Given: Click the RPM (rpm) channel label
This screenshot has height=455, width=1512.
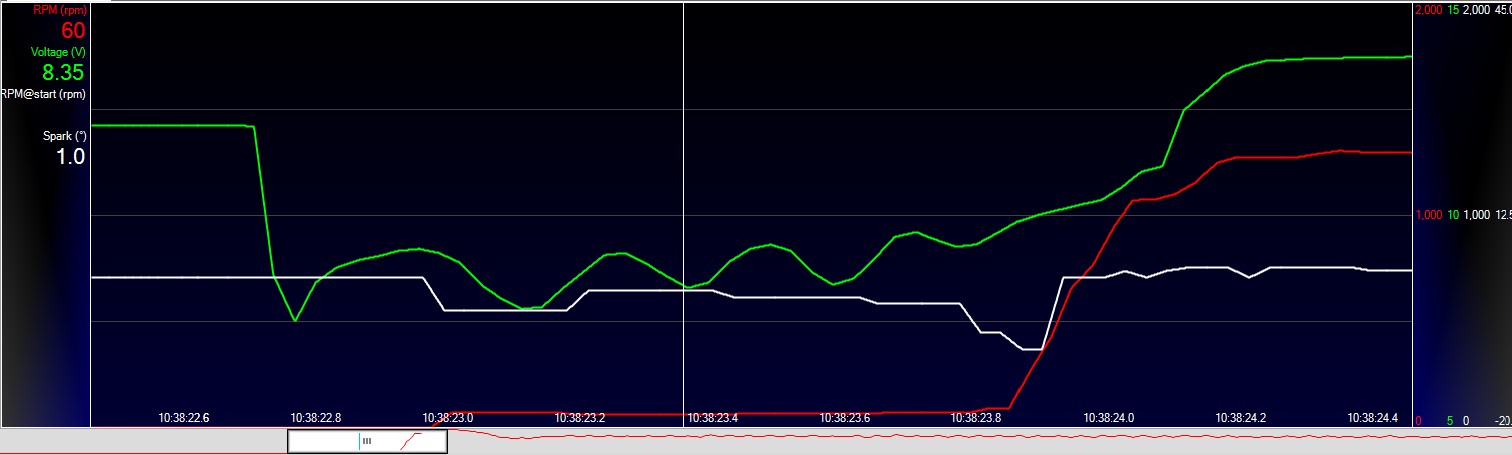Looking at the screenshot, I should pos(59,9).
